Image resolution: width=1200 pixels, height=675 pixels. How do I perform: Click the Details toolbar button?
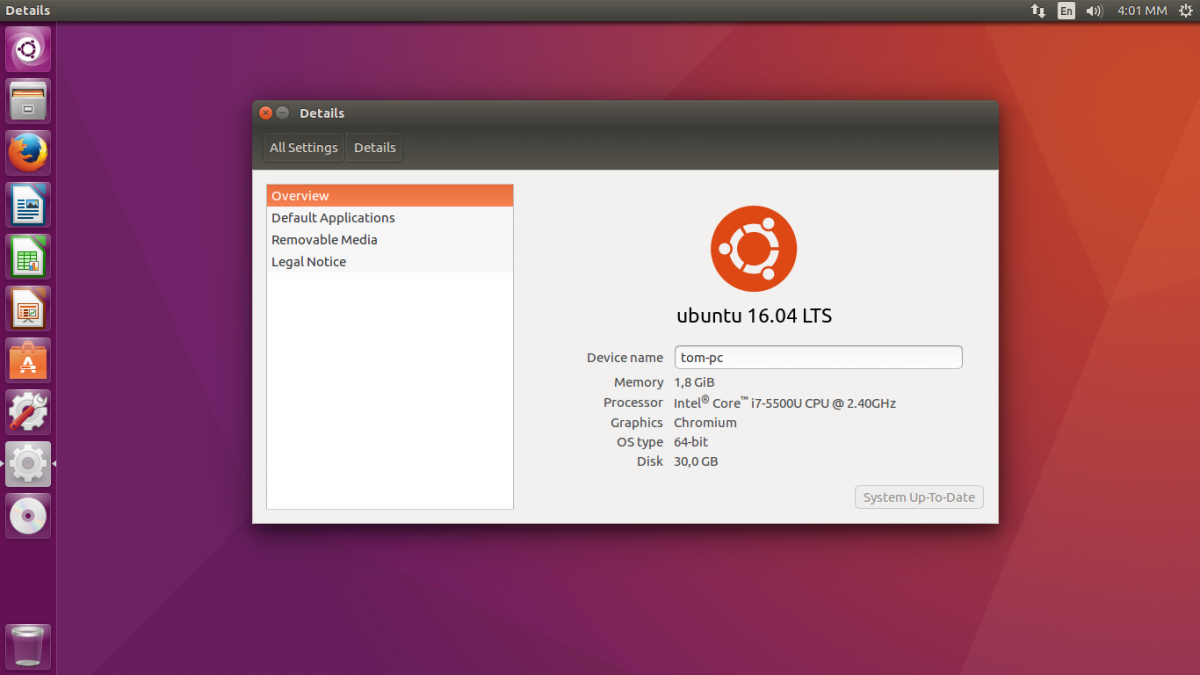click(375, 147)
